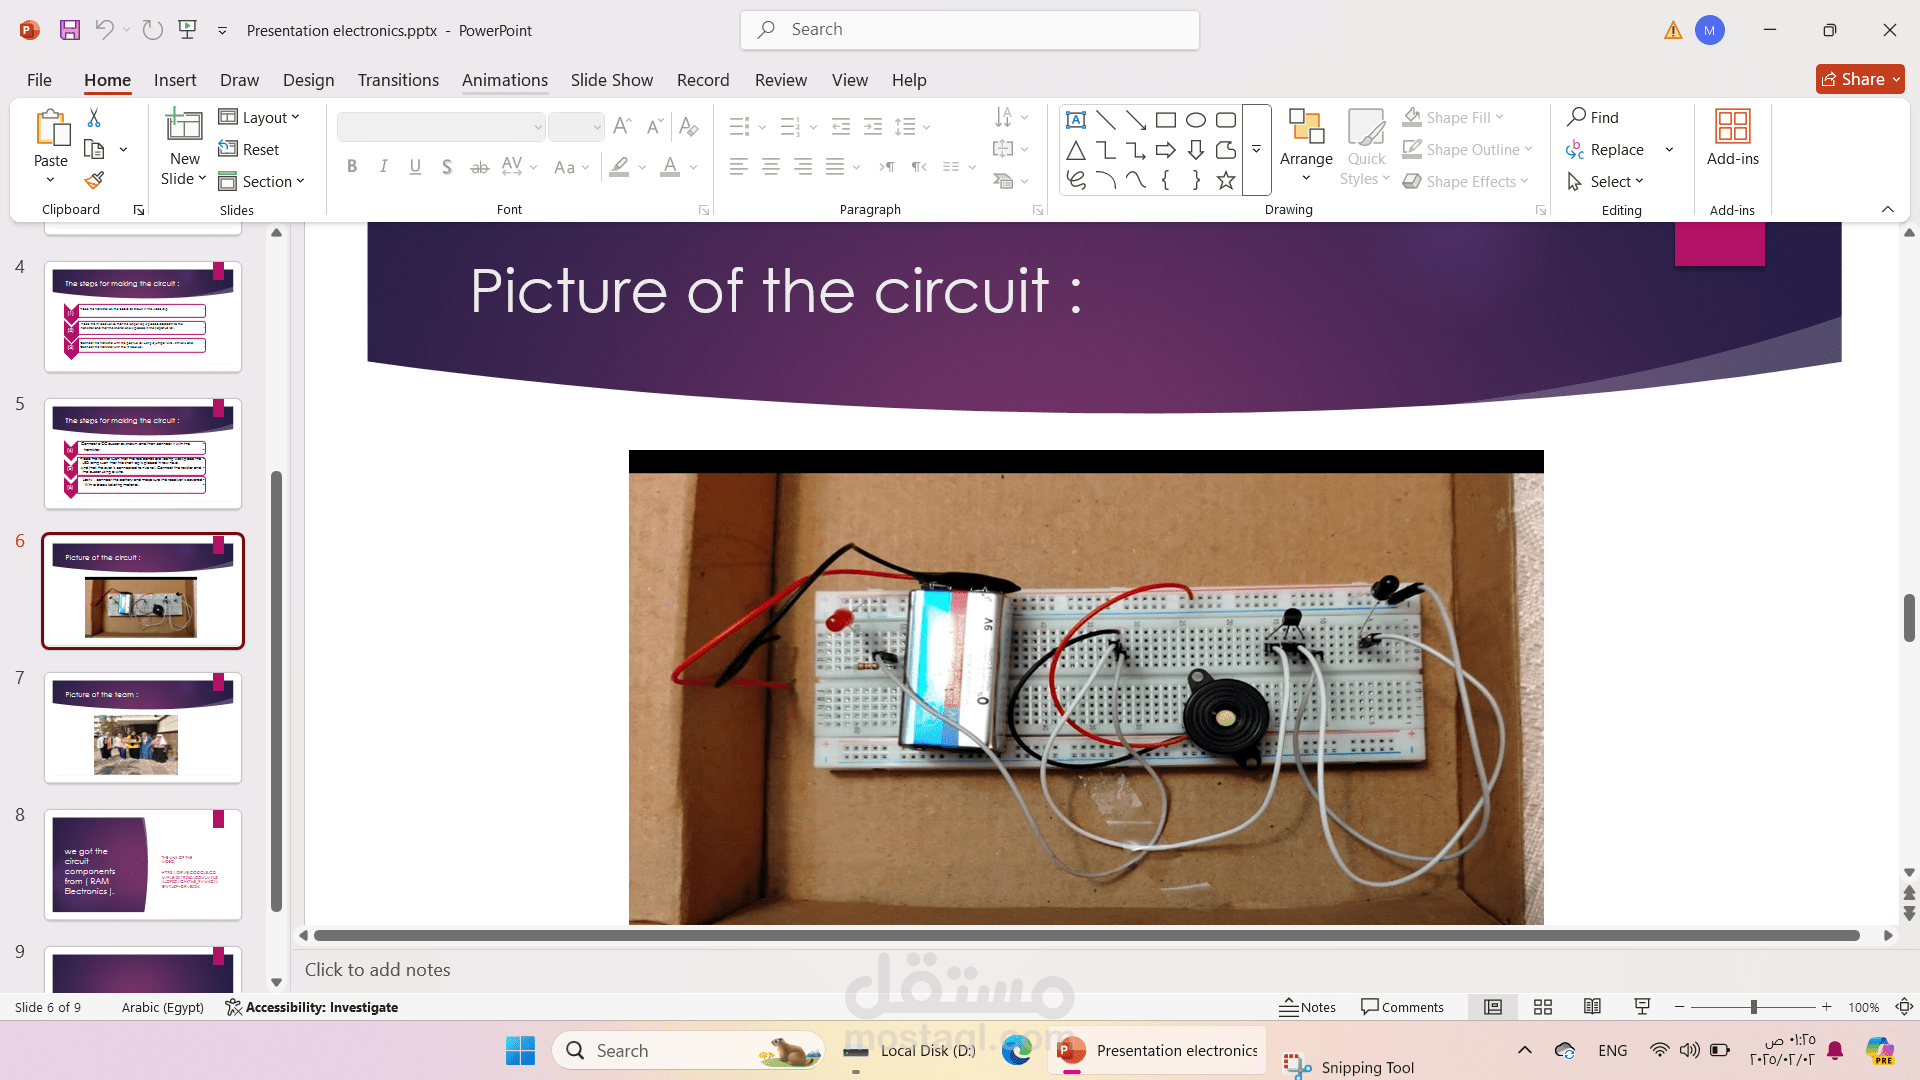Image resolution: width=1920 pixels, height=1080 pixels.
Task: Undo the last action in the title bar
Action: 104,30
